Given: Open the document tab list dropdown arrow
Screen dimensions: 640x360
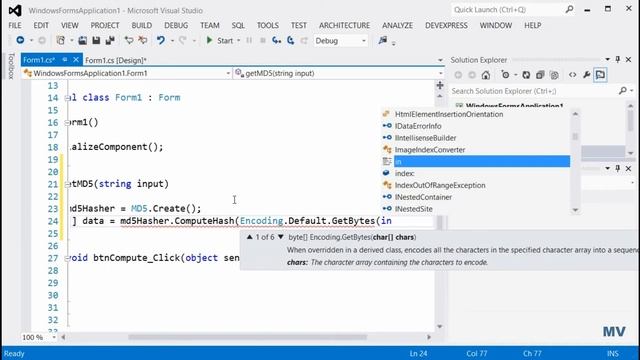Looking at the screenshot, I should pyautogui.click(x=440, y=60).
